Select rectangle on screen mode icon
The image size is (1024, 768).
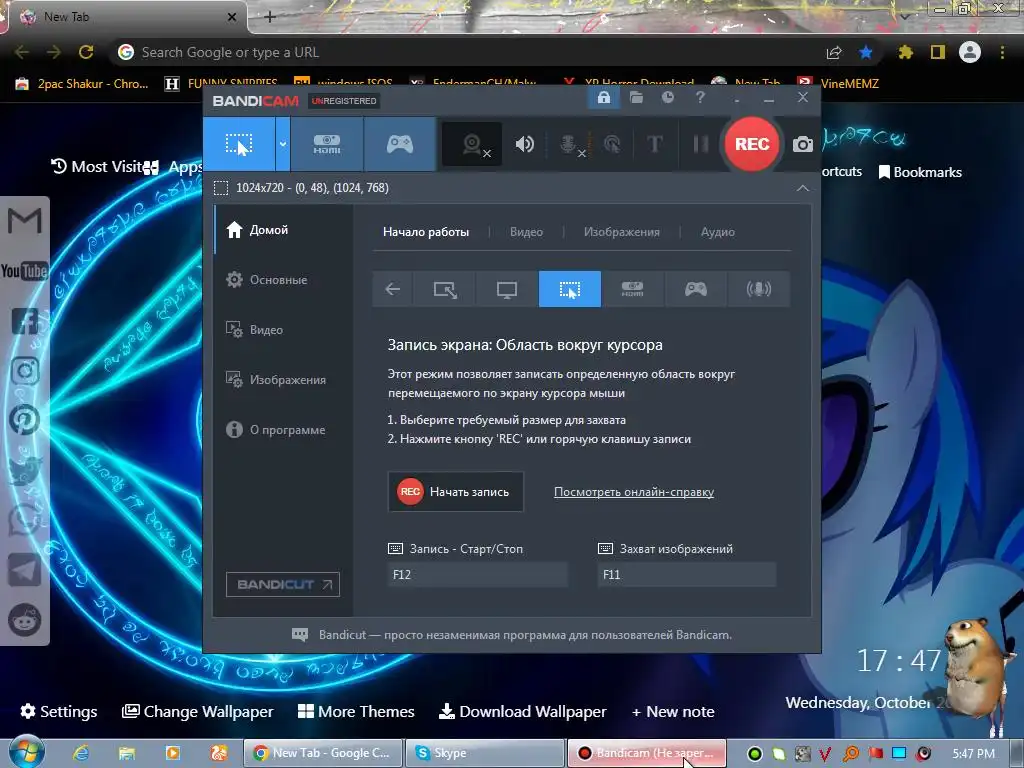click(x=445, y=289)
